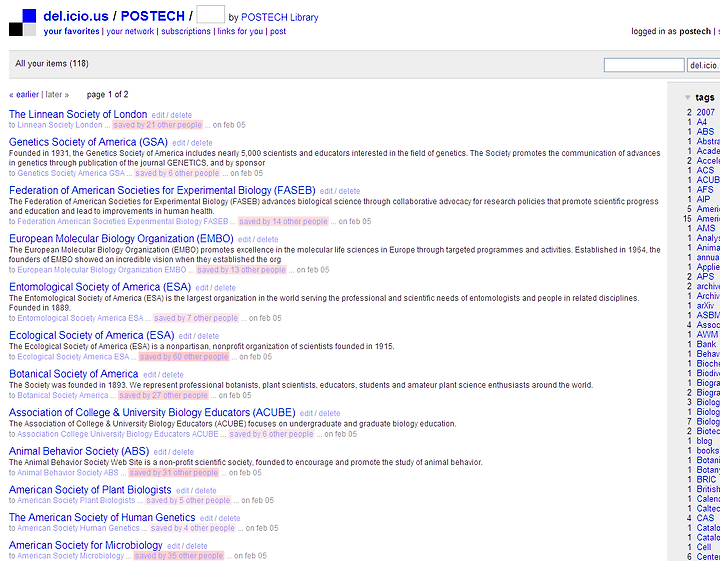Select the blog tag in sidebar
Image resolution: width=720 pixels, height=561 pixels.
704,441
